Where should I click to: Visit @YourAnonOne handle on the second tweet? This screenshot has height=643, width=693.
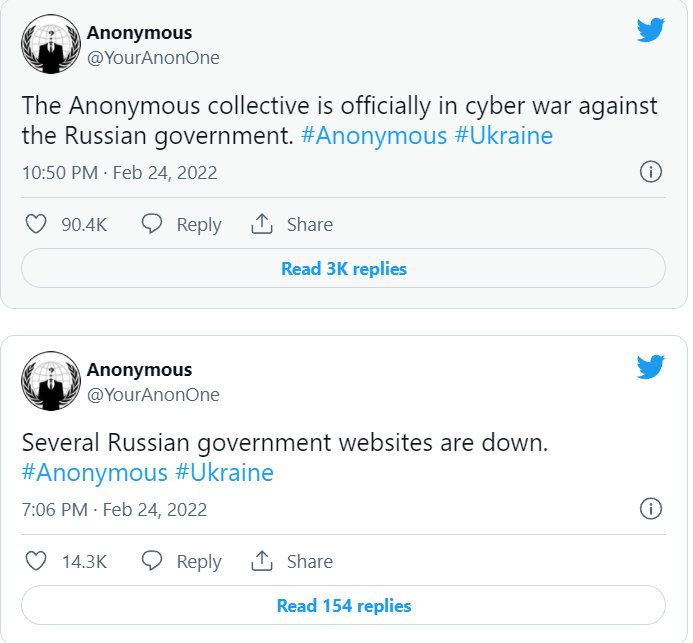coord(153,394)
